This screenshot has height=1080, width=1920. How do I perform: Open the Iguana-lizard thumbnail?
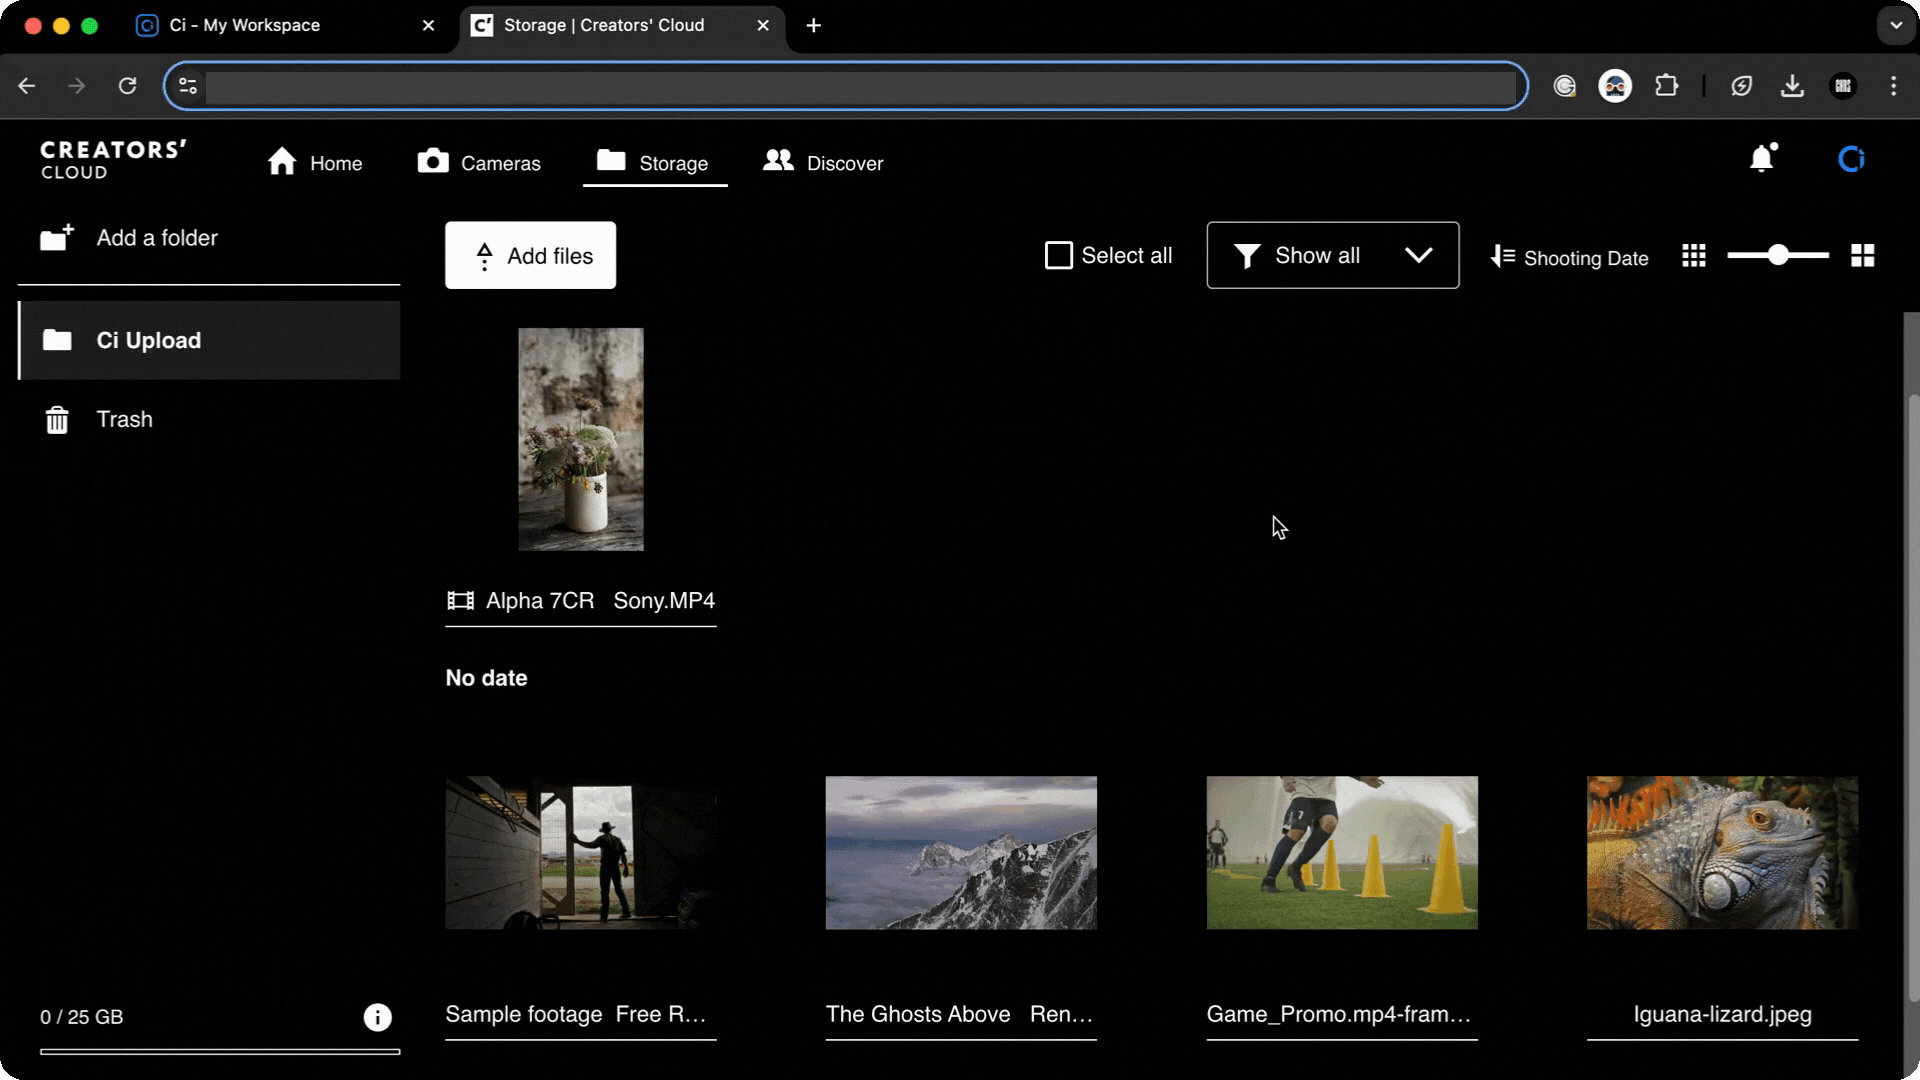[x=1722, y=853]
